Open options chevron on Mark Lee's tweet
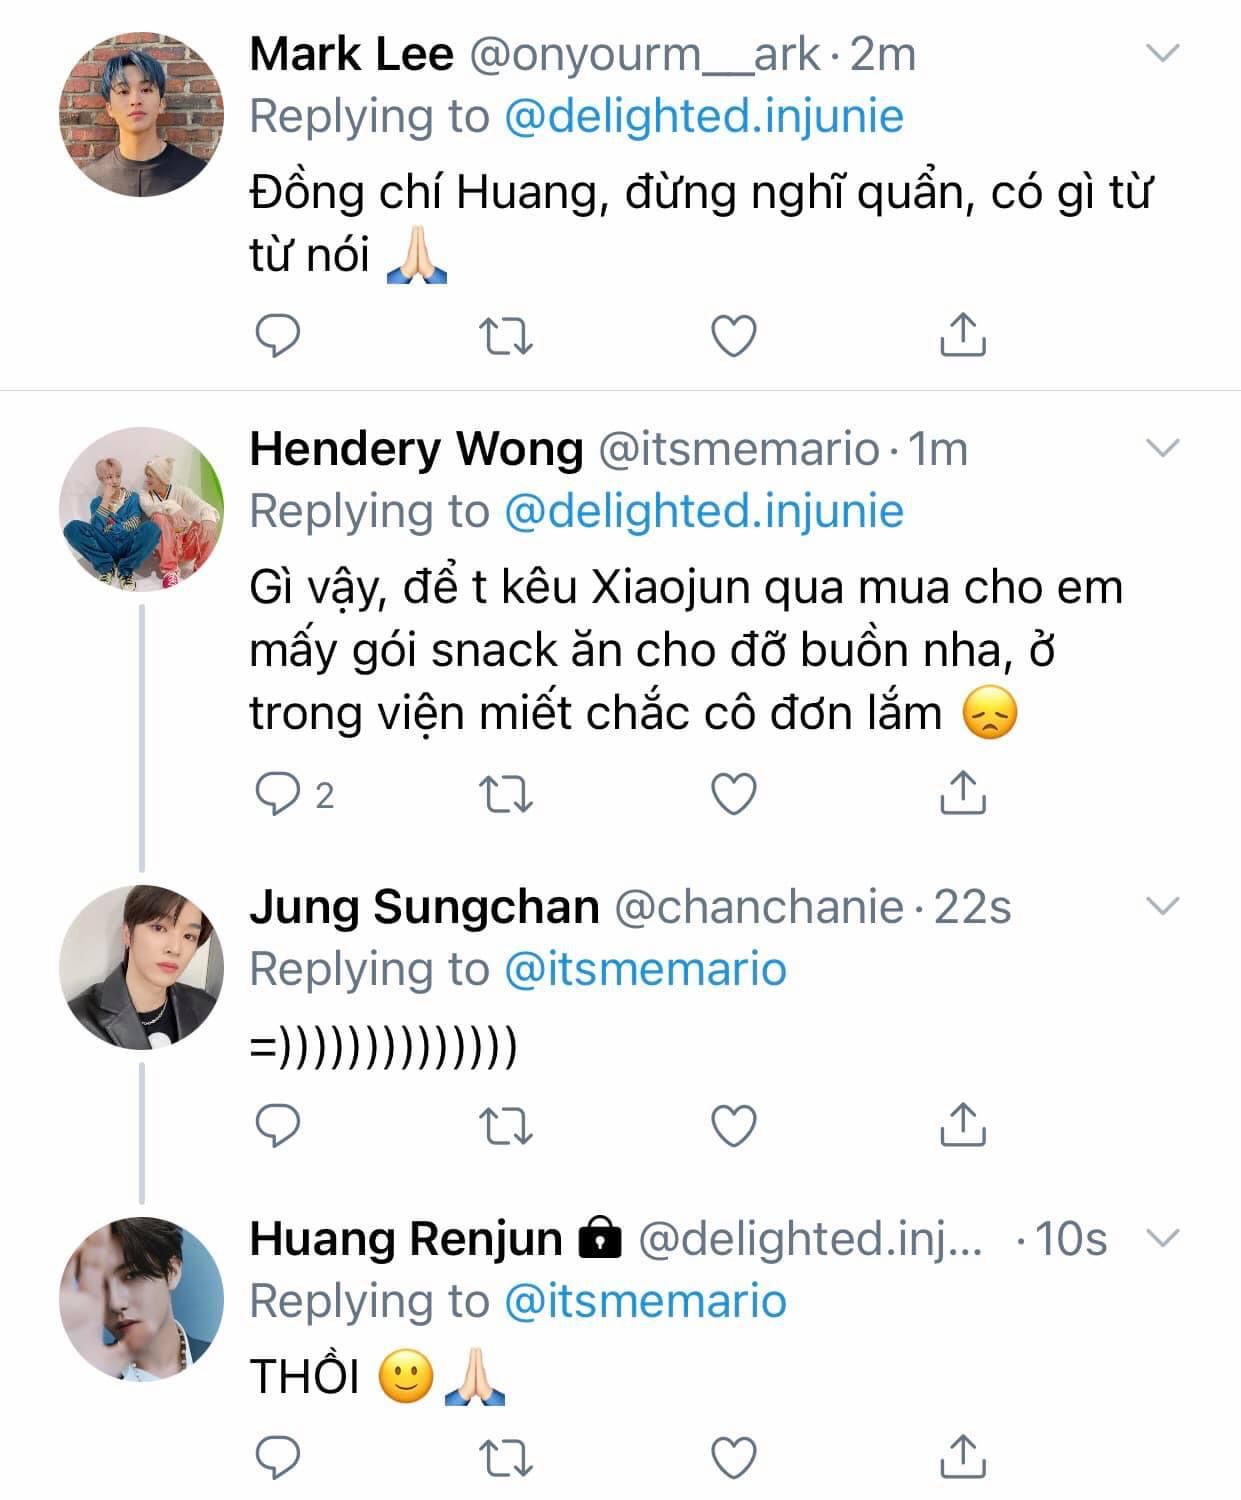This screenshot has width=1241, height=1500. [1162, 53]
